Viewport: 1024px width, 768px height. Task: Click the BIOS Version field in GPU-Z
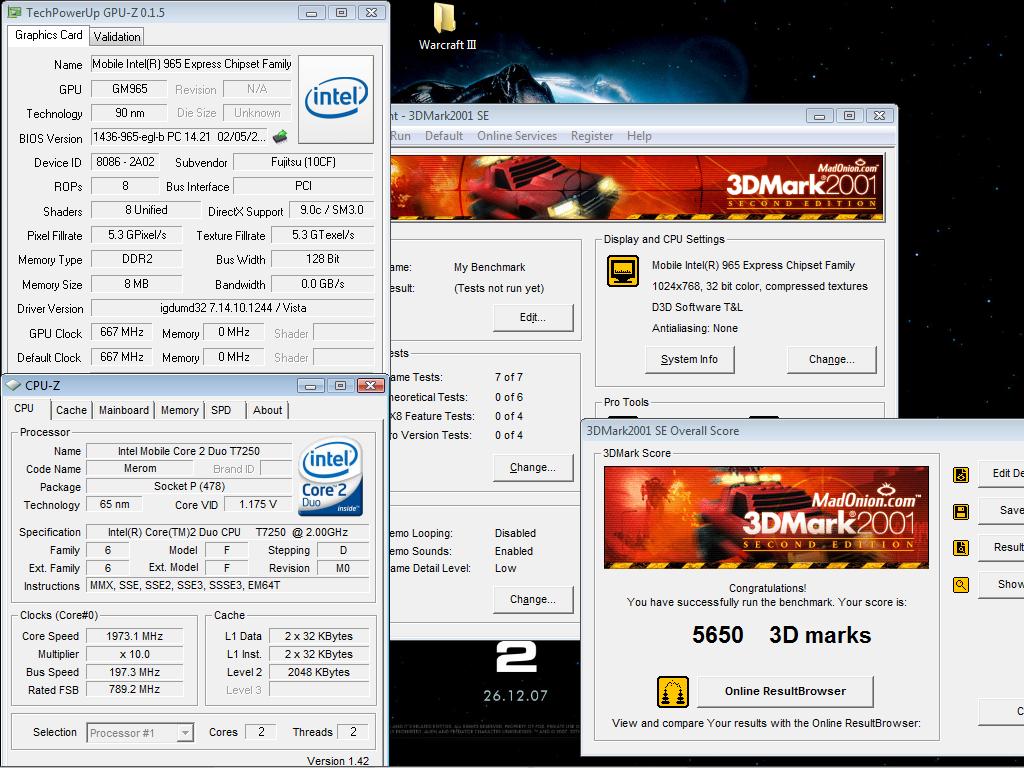click(180, 137)
